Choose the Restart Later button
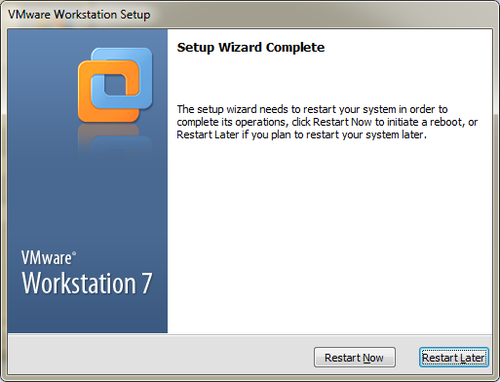This screenshot has height=382, width=500. [454, 357]
